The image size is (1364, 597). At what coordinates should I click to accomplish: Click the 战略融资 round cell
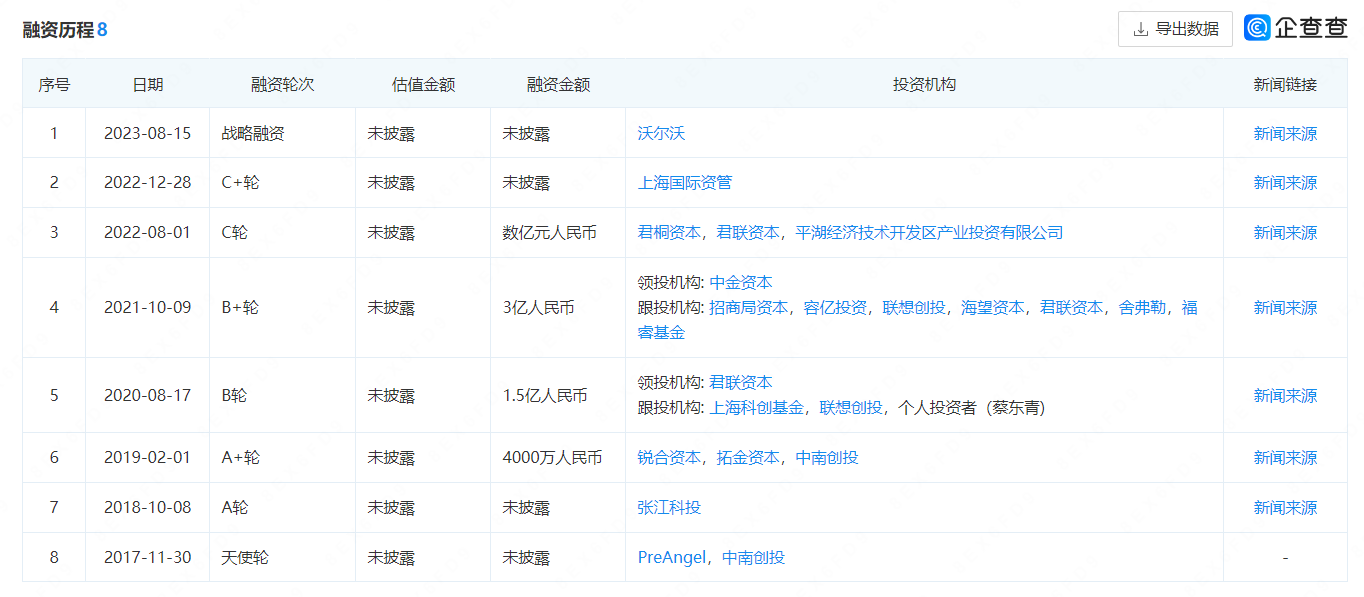[x=253, y=133]
